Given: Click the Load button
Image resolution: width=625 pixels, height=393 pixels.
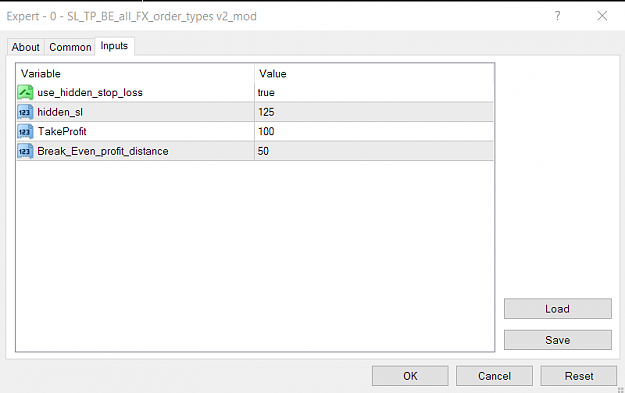Looking at the screenshot, I should (x=558, y=309).
